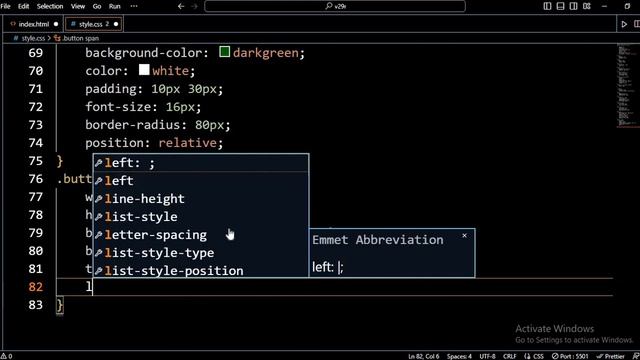Open the Edit menu

(24, 6)
